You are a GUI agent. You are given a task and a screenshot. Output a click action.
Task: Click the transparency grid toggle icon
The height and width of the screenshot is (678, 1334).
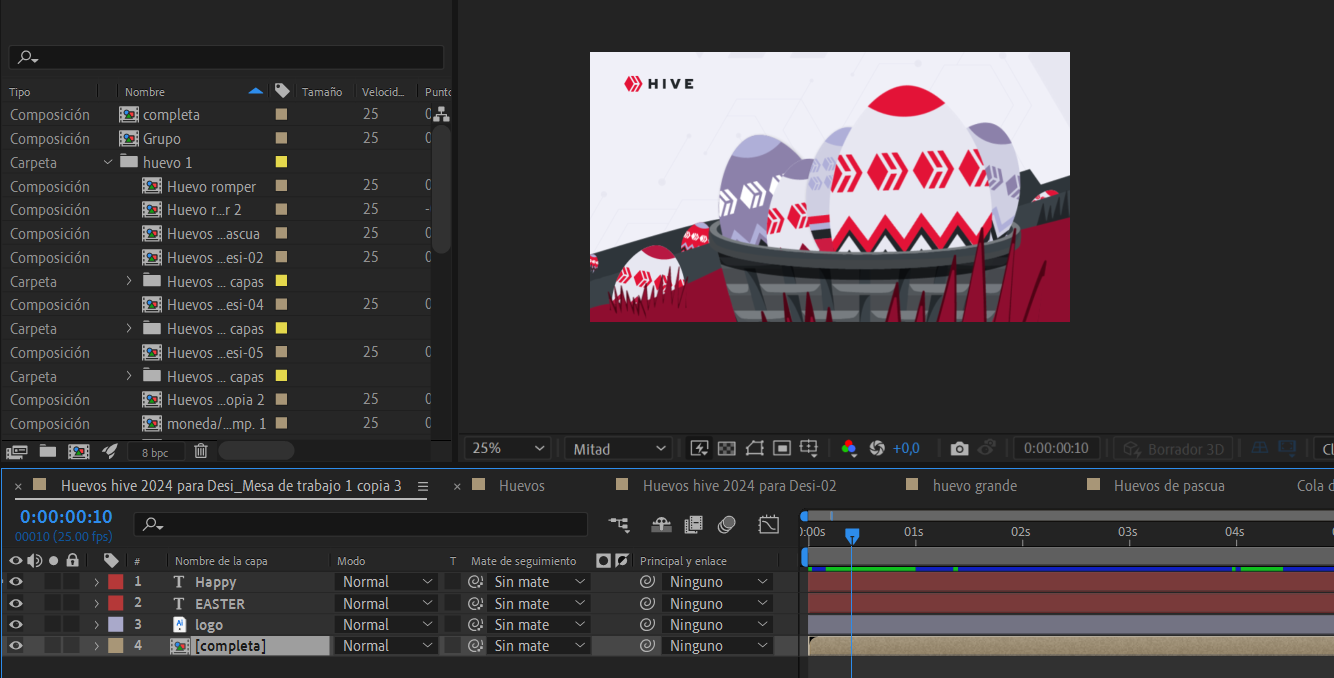[x=727, y=449]
